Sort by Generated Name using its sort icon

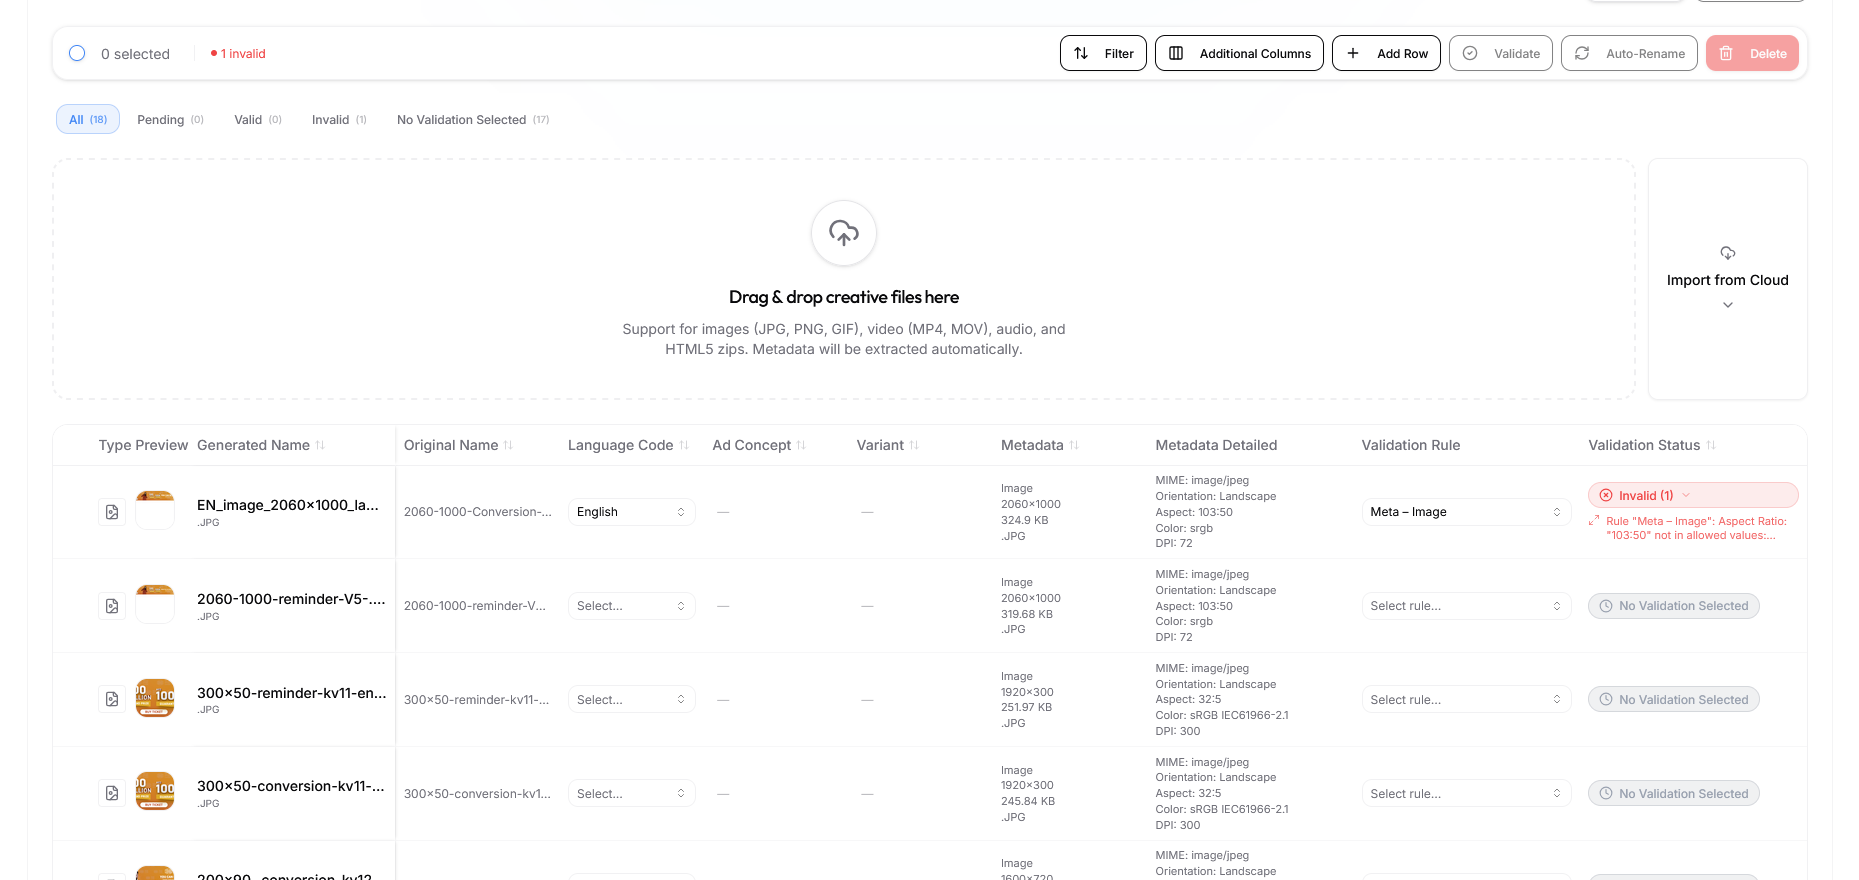click(x=320, y=445)
